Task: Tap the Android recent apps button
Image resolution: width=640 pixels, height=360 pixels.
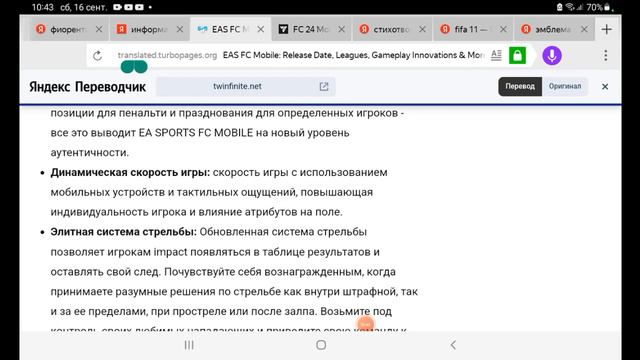Action: tap(189, 345)
